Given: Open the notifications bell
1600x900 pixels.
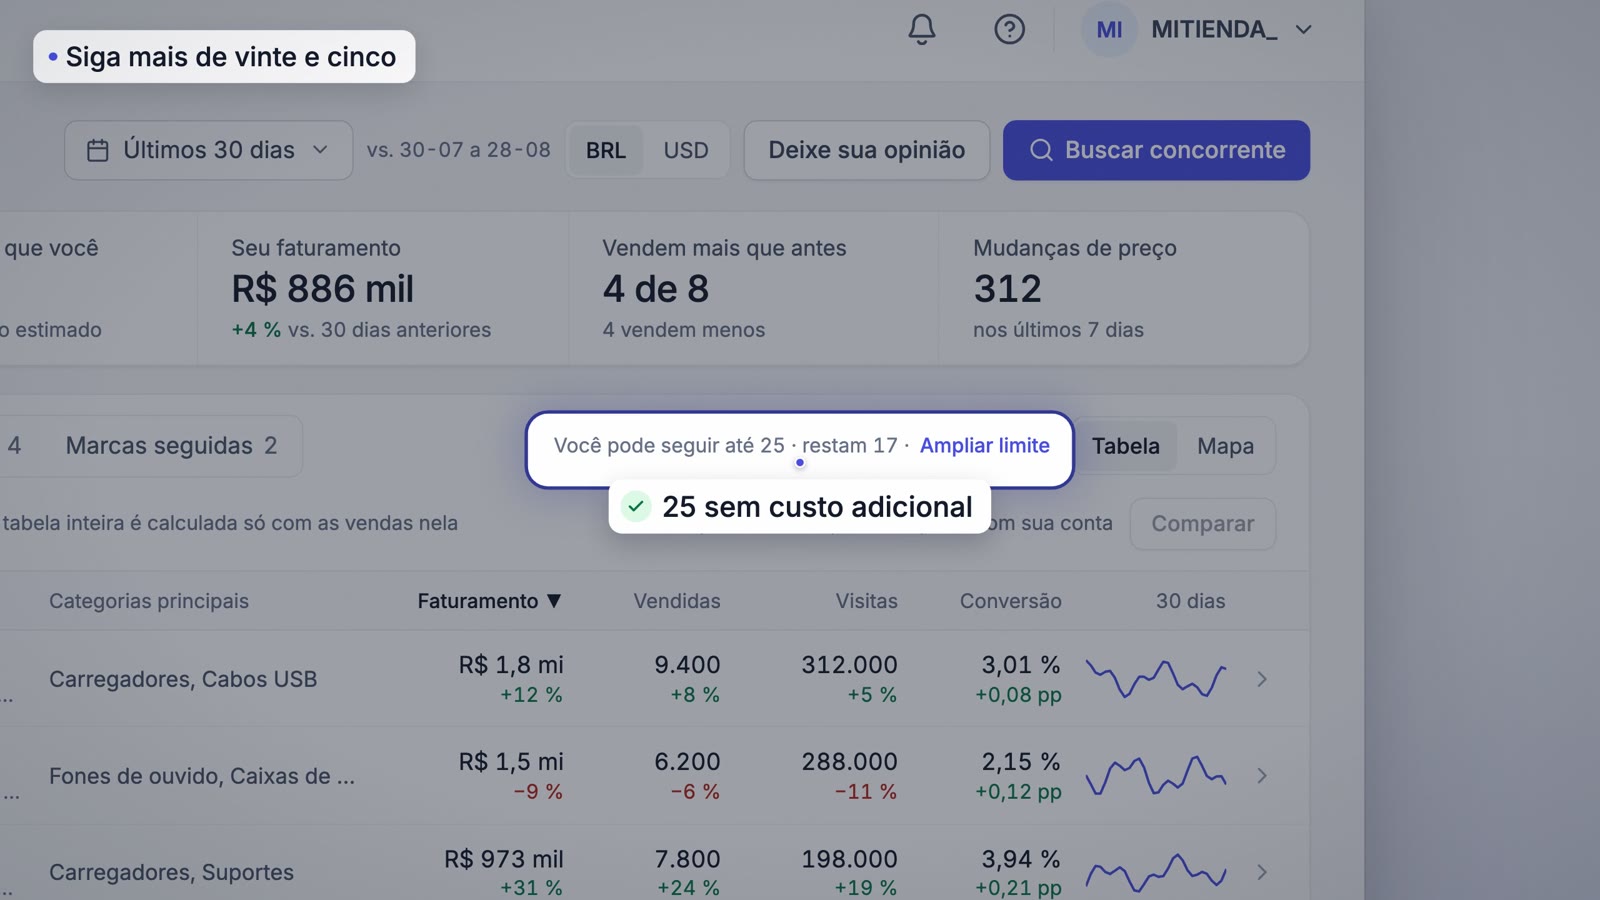Looking at the screenshot, I should tap(921, 30).
